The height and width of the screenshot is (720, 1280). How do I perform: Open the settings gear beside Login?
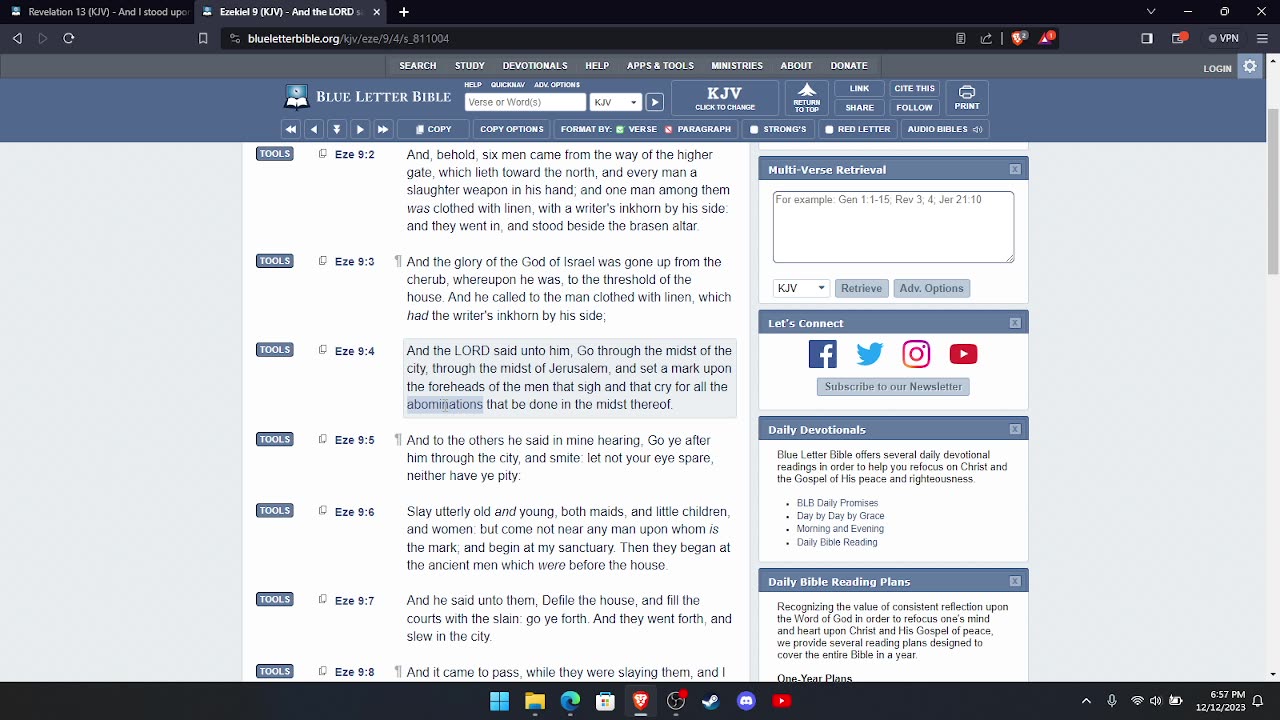click(x=1250, y=67)
